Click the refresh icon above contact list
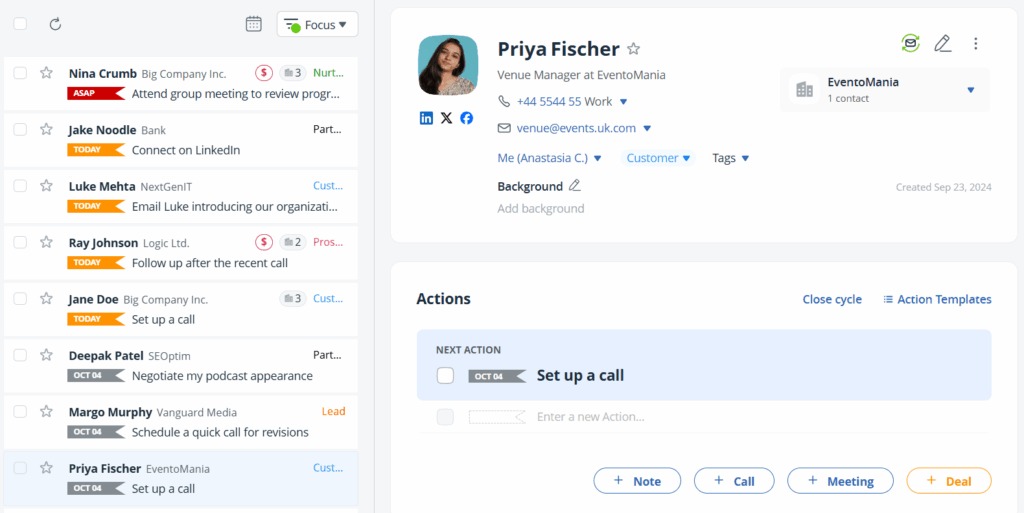1024x513 pixels. tap(55, 24)
